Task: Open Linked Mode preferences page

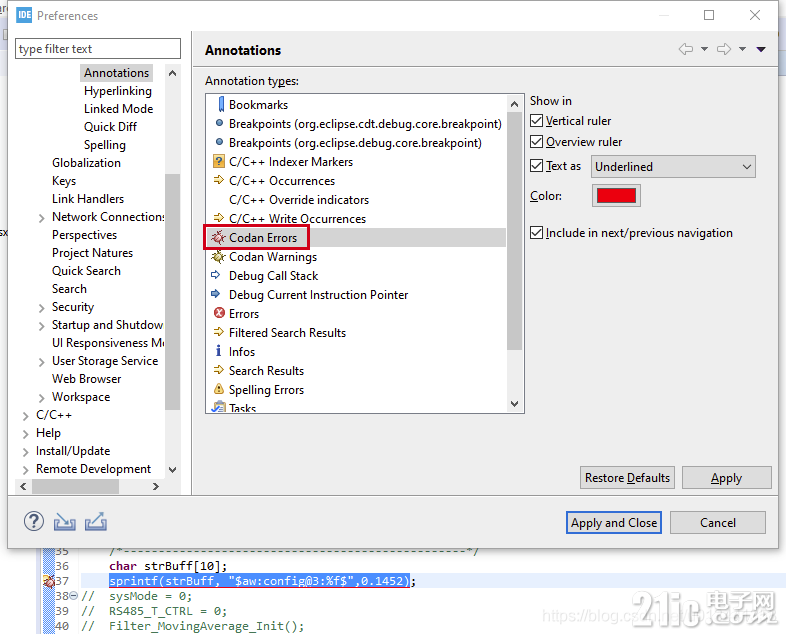Action: click(x=118, y=109)
